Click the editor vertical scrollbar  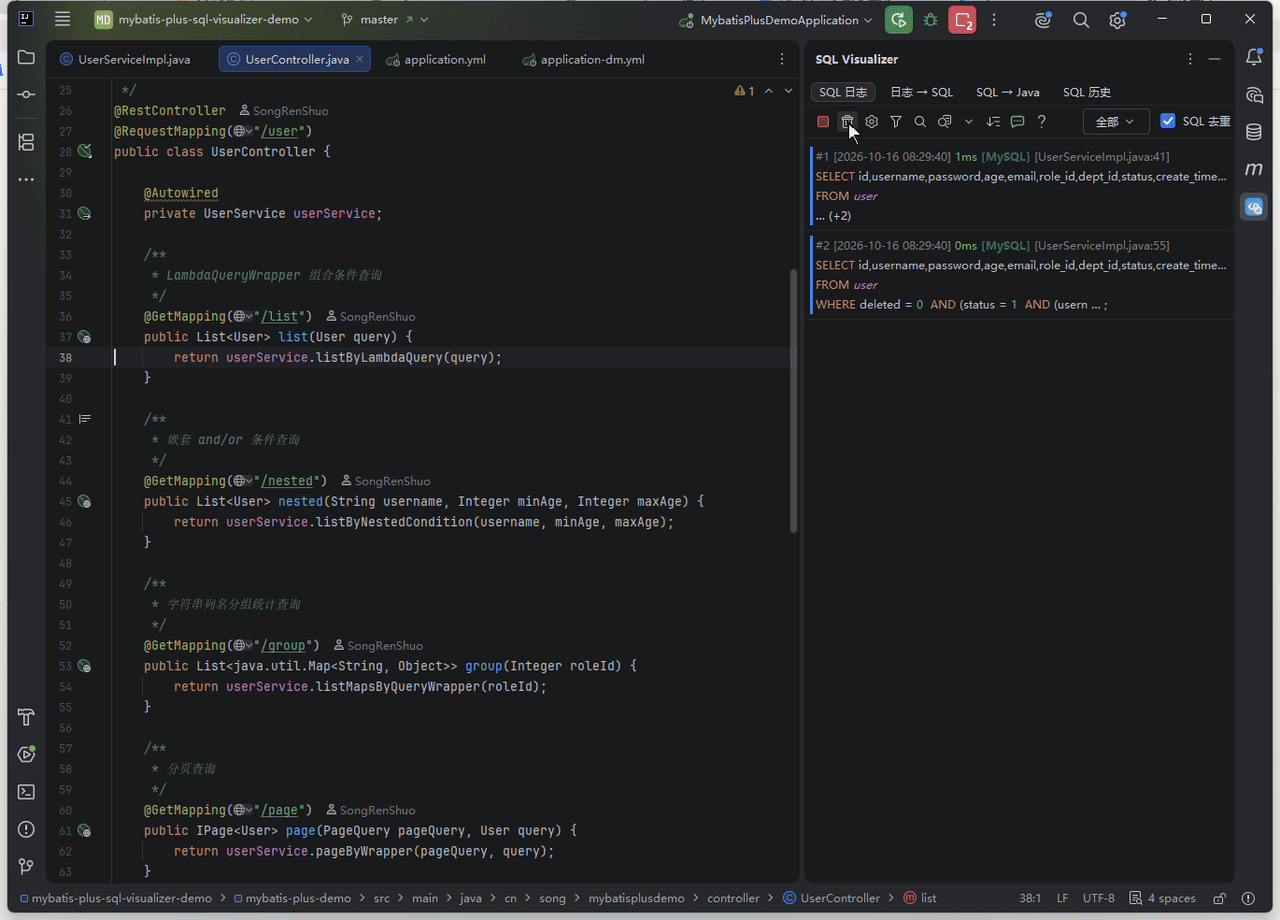click(794, 400)
